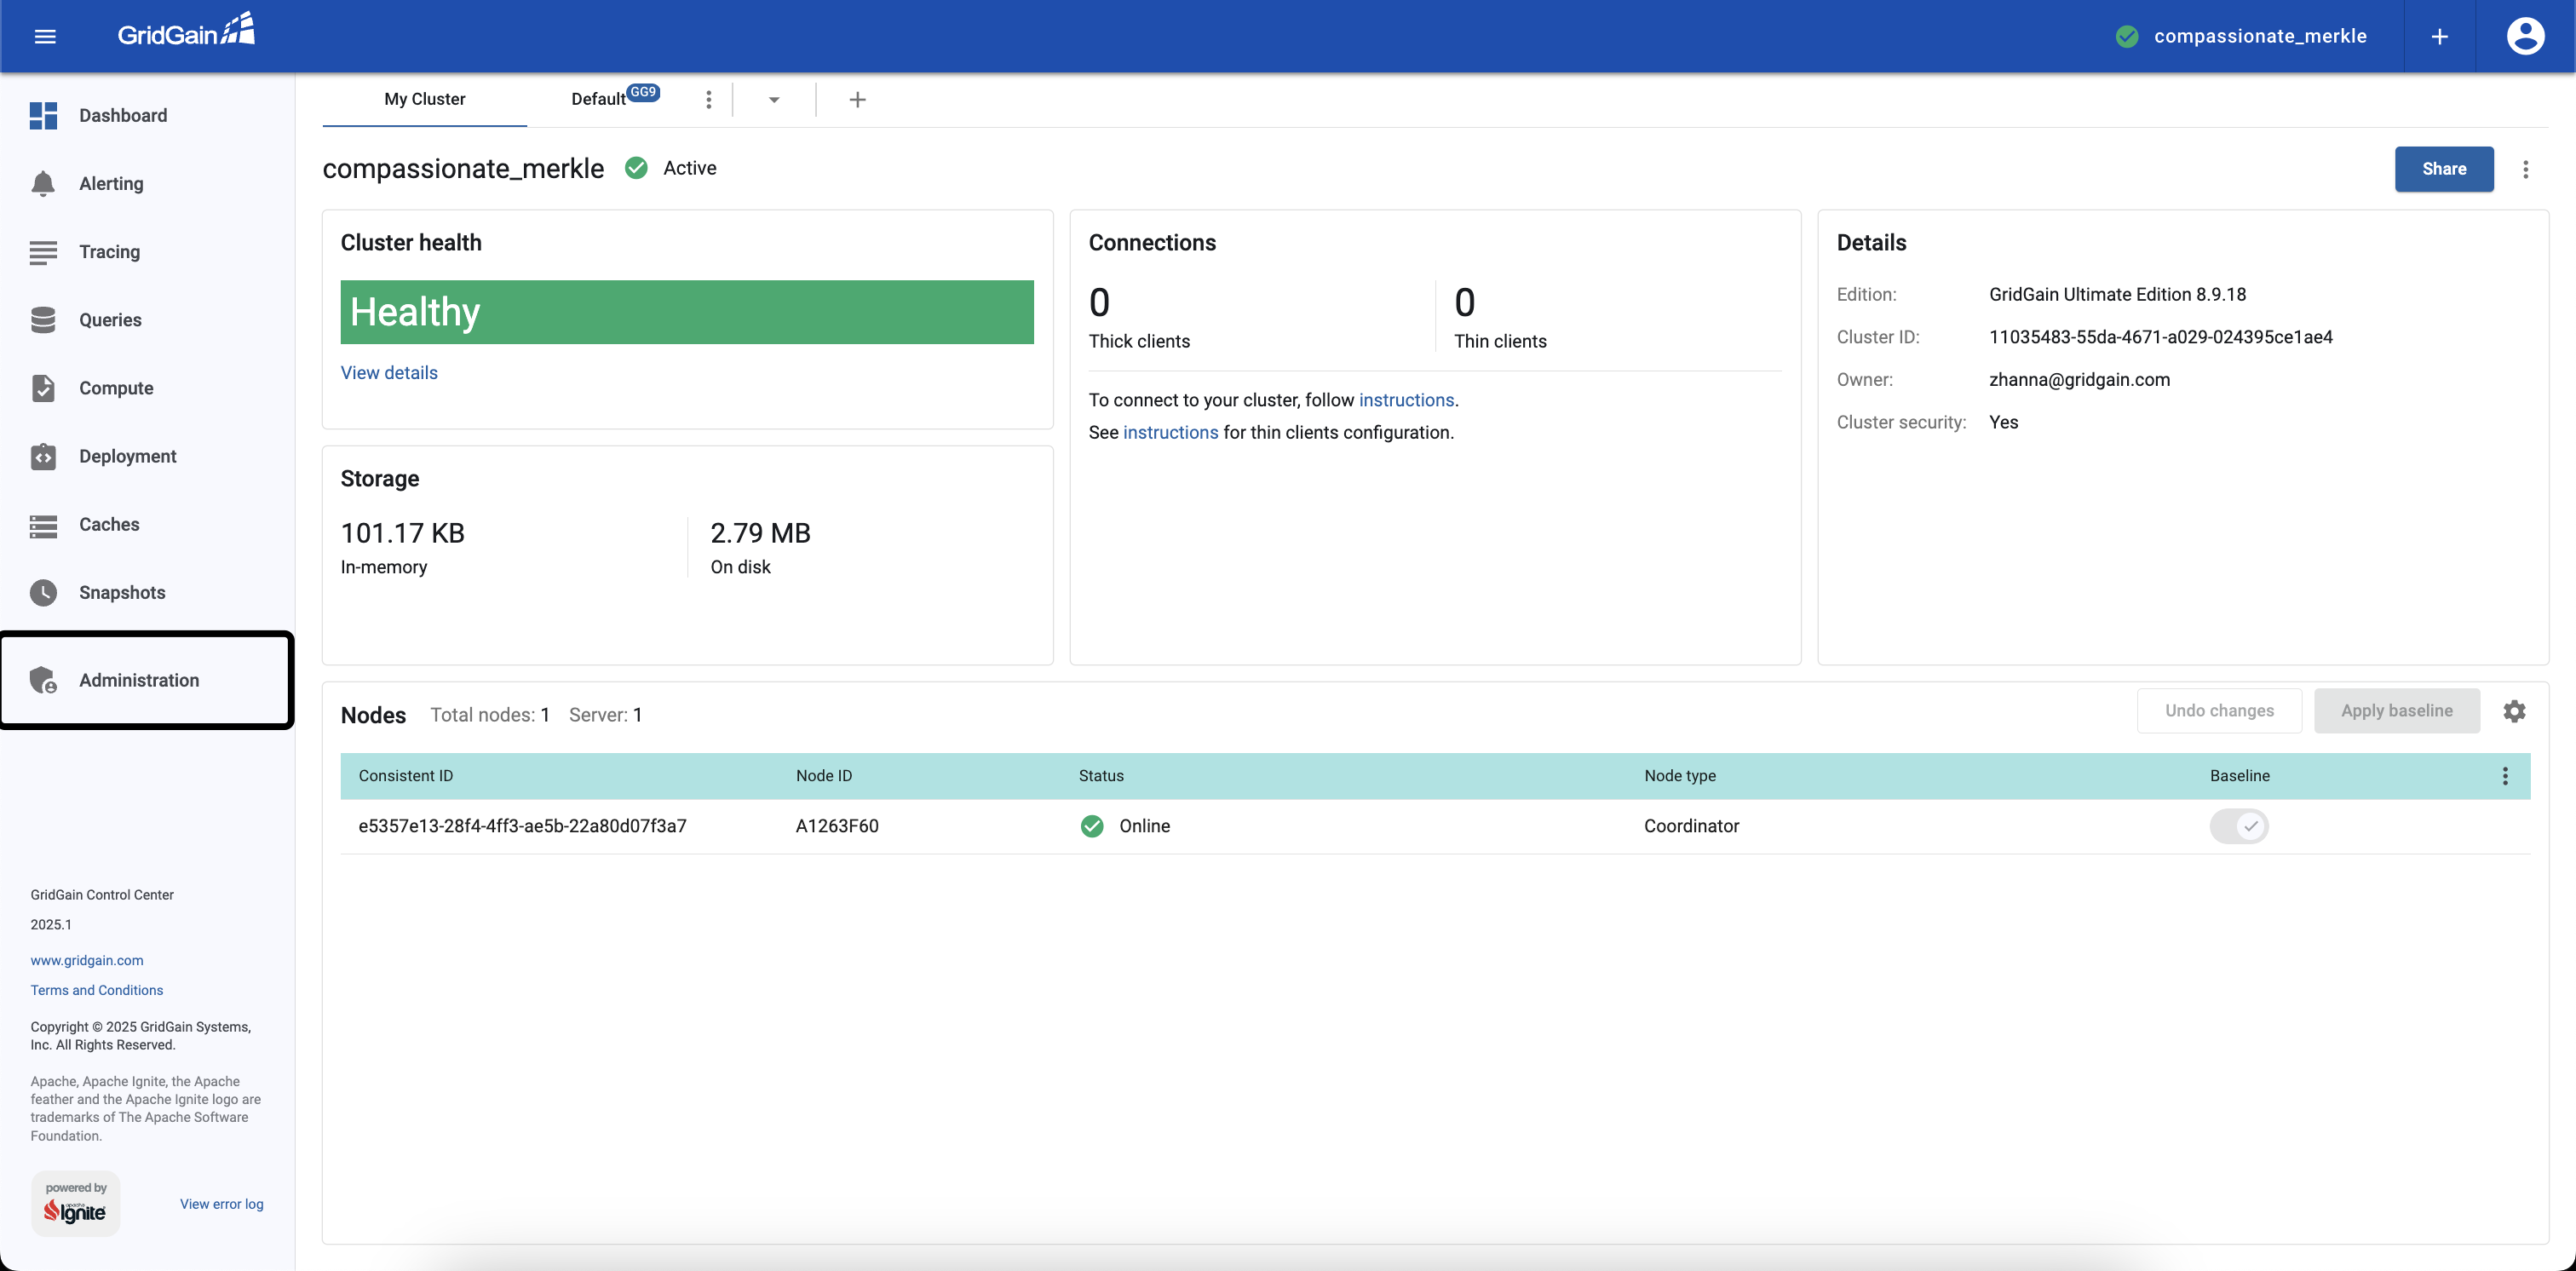
Task: Go to the Tracing sidebar item
Action: tap(147, 251)
